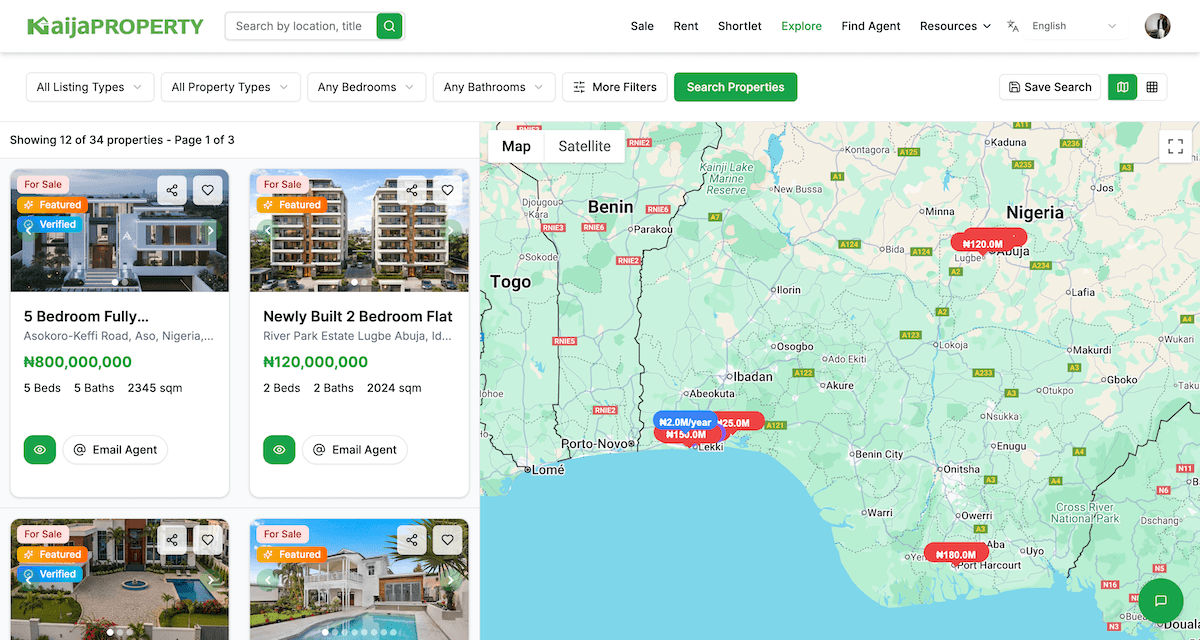
Task: Click the search magnifier icon
Action: tap(389, 26)
